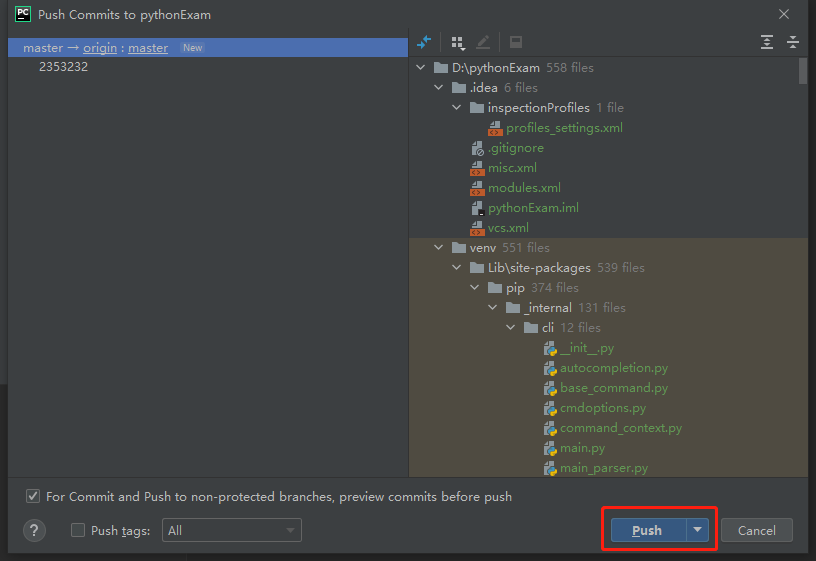Select the 2353232 commit entry
This screenshot has width=816, height=561.
(63, 67)
